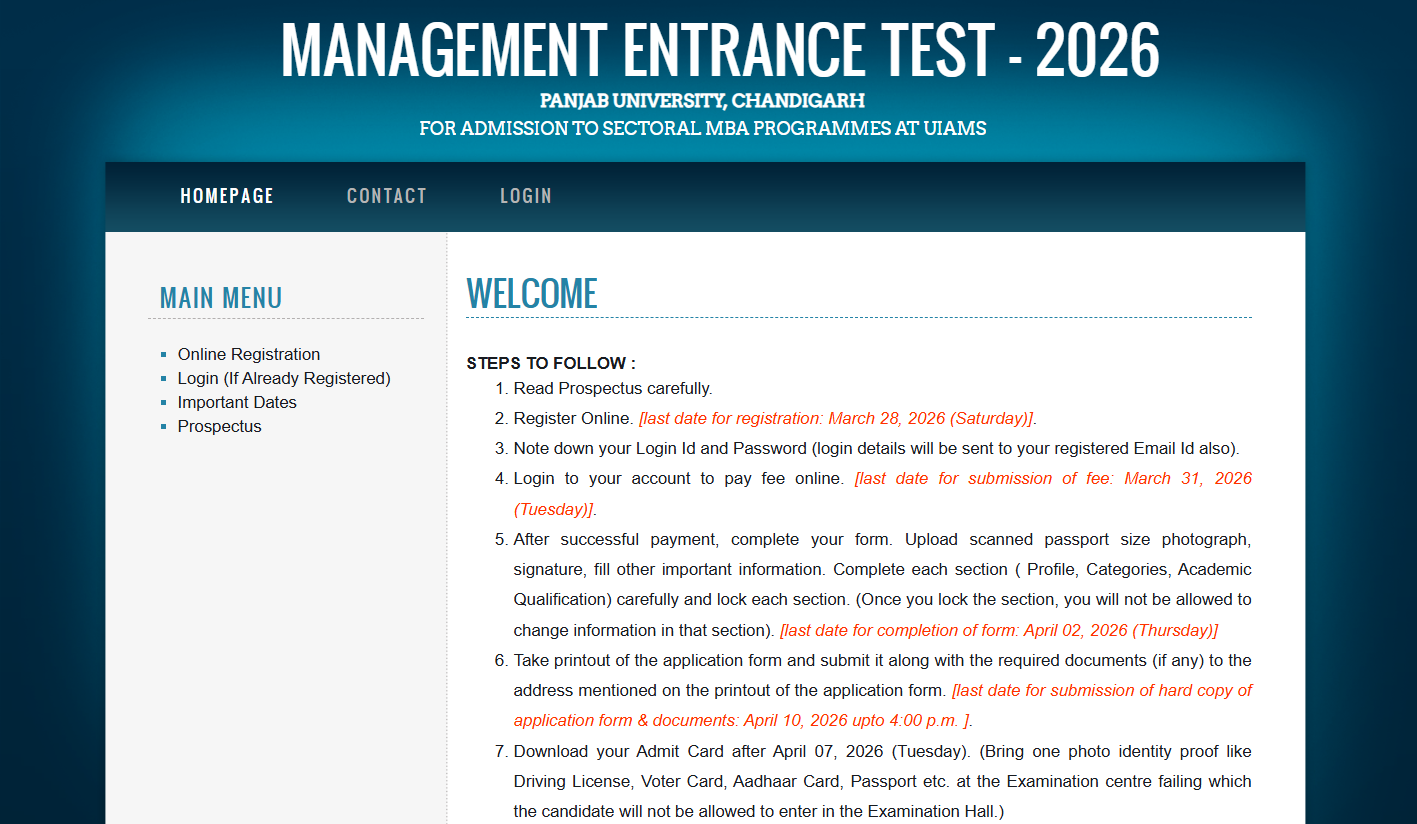Click the STEPS TO FOLLOW heading
Image resolution: width=1417 pixels, height=824 pixels.
click(x=548, y=362)
